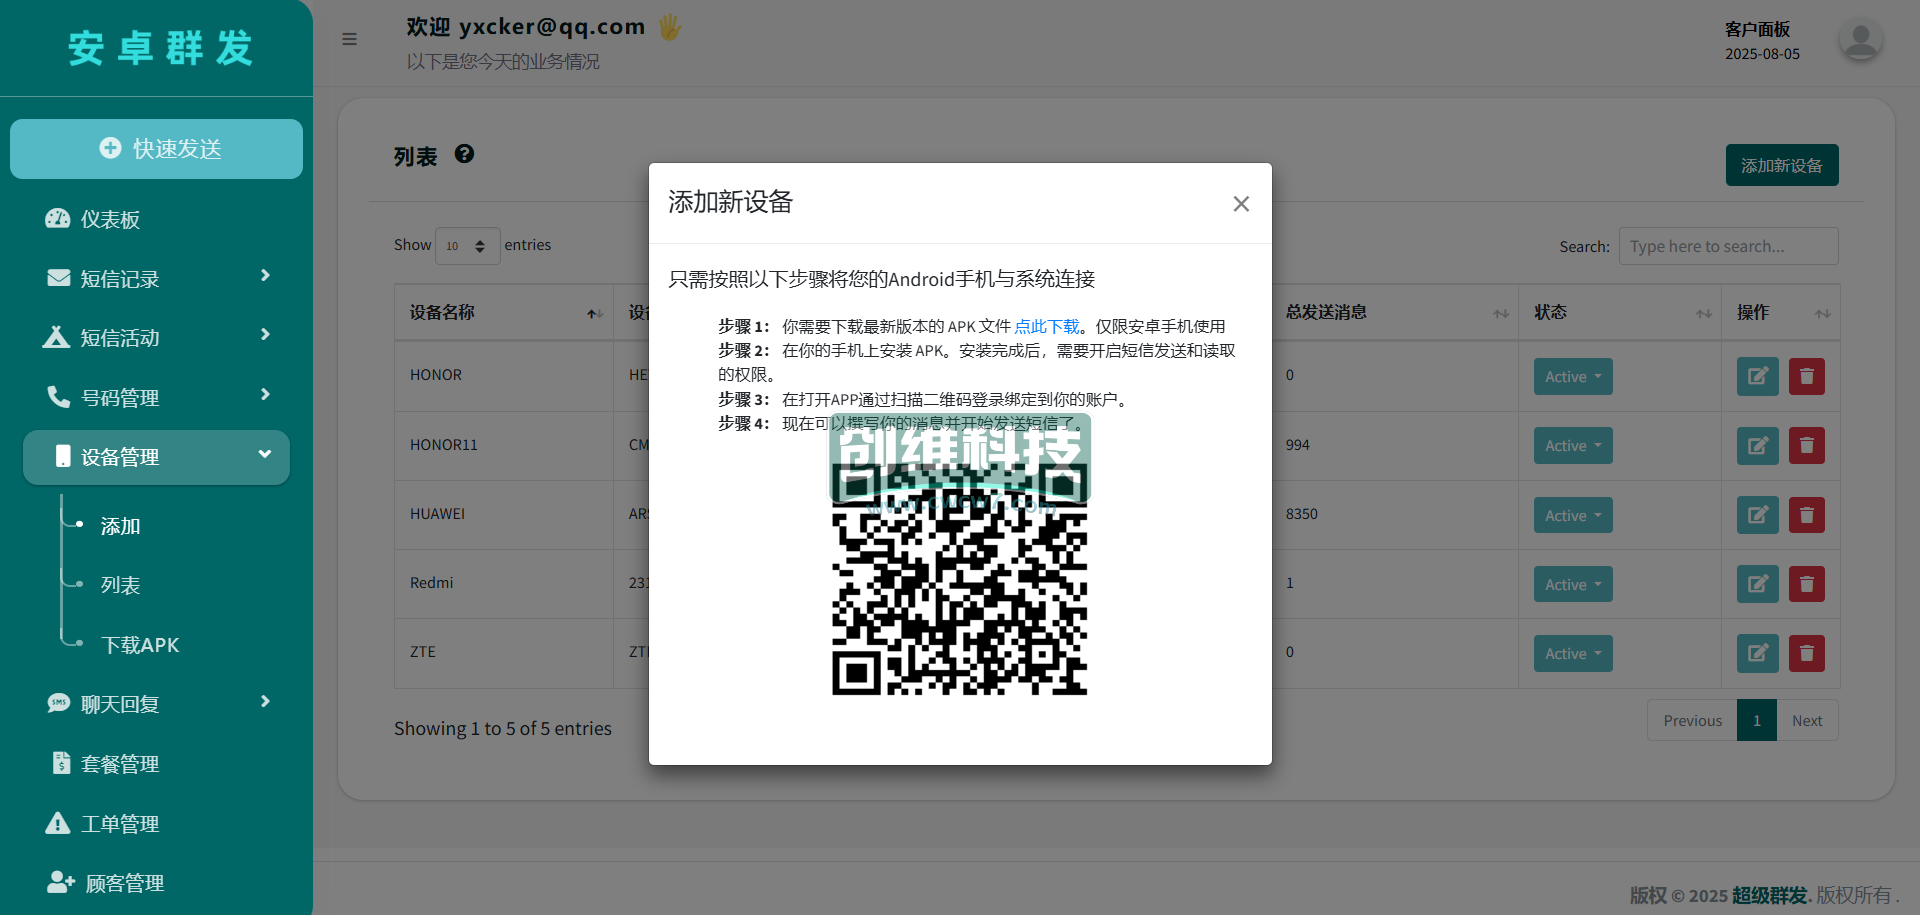Image resolution: width=1920 pixels, height=915 pixels.
Task: Edit the HUAWEI device
Action: tap(1757, 515)
